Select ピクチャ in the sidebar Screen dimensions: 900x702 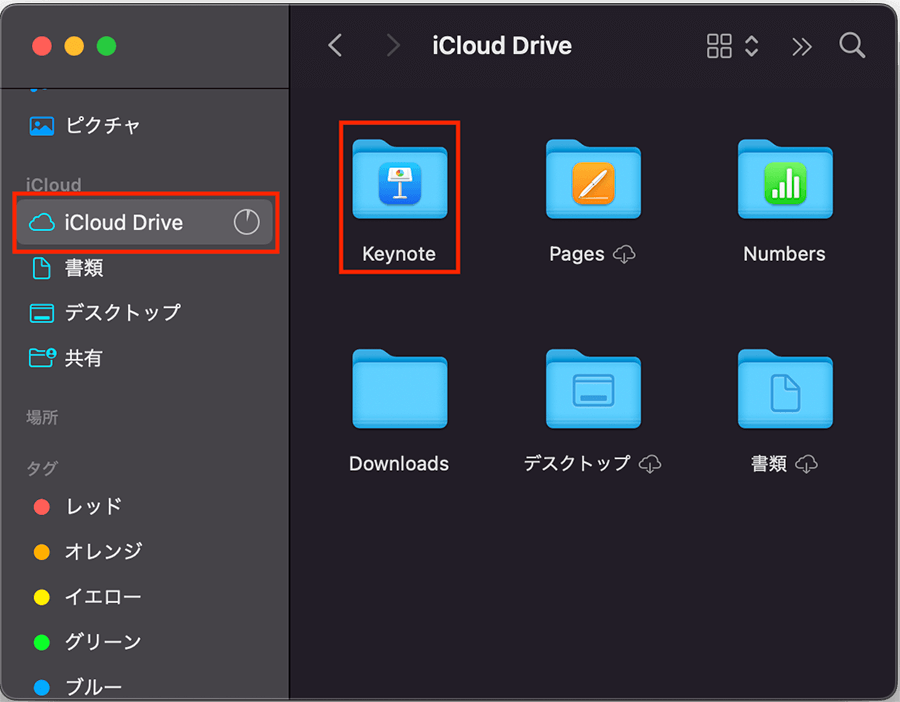[102, 126]
